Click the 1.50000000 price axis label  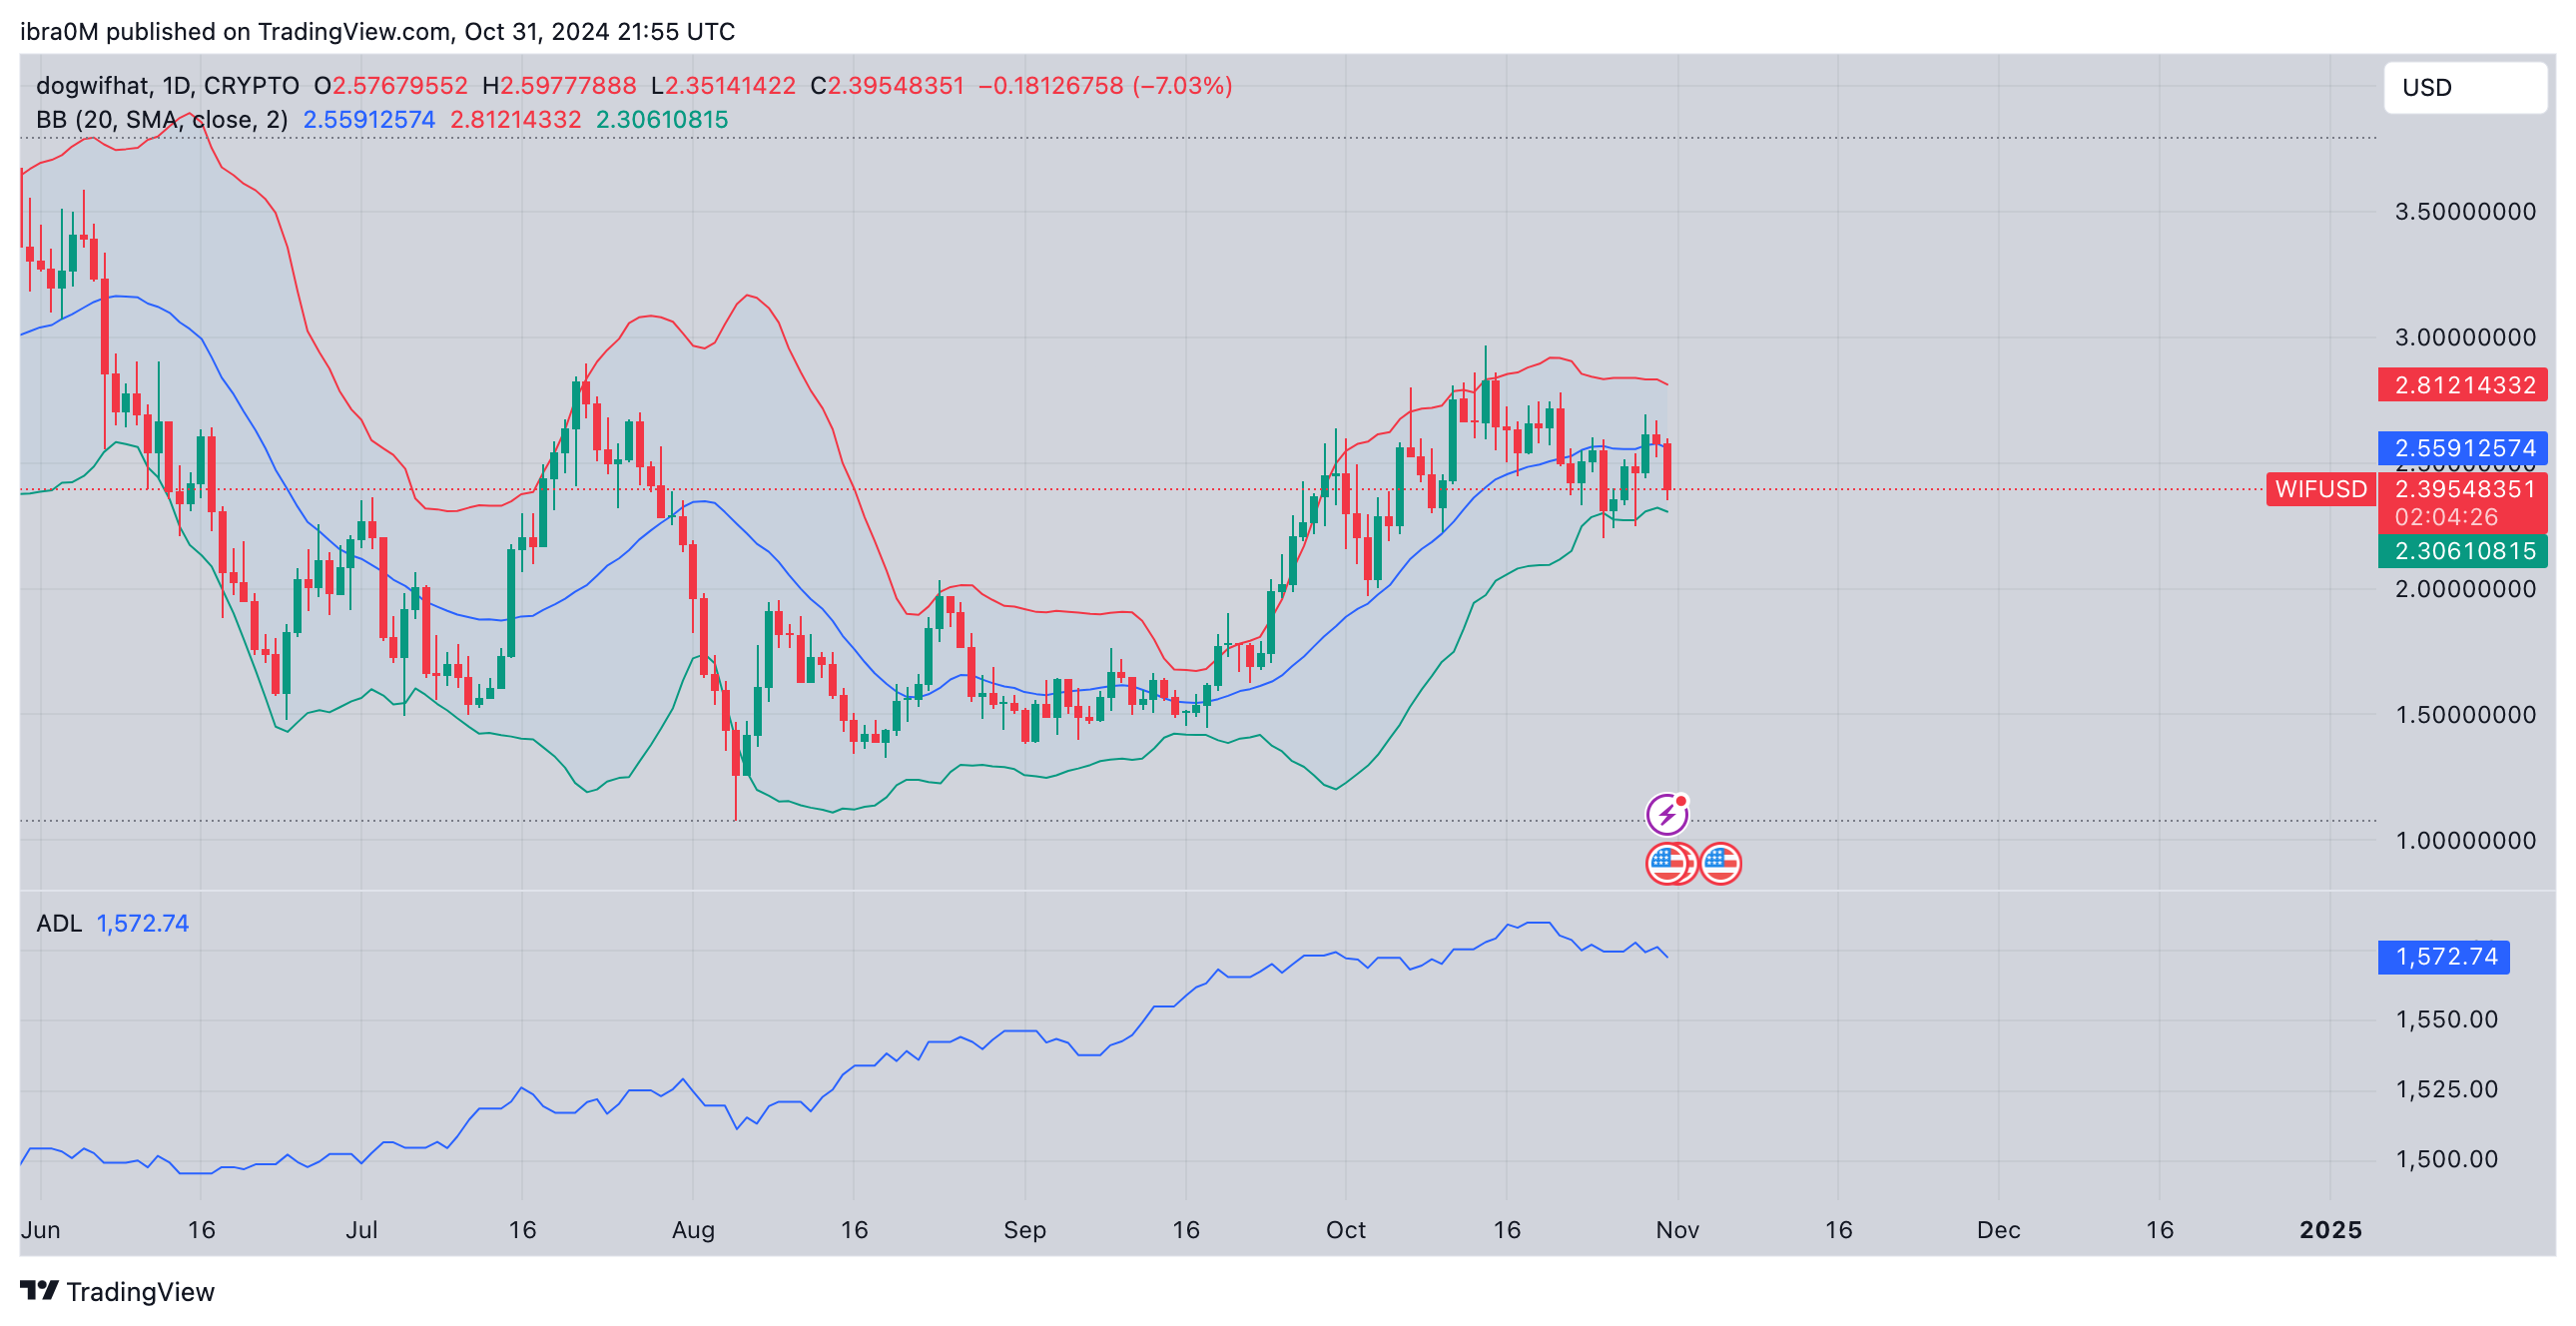2465,715
